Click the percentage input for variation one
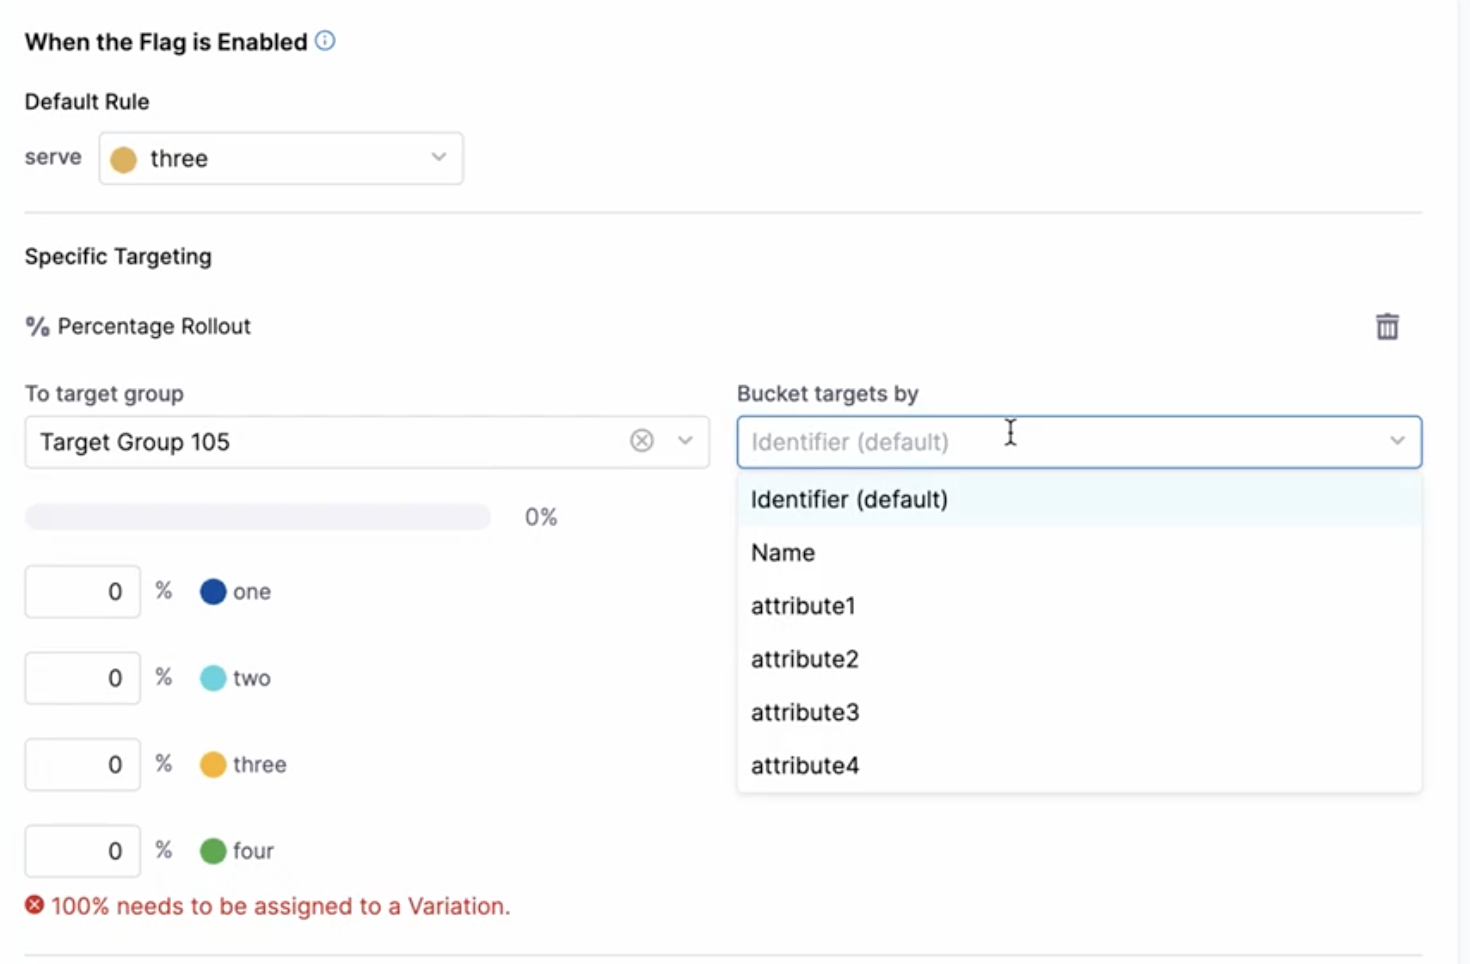 pos(82,591)
